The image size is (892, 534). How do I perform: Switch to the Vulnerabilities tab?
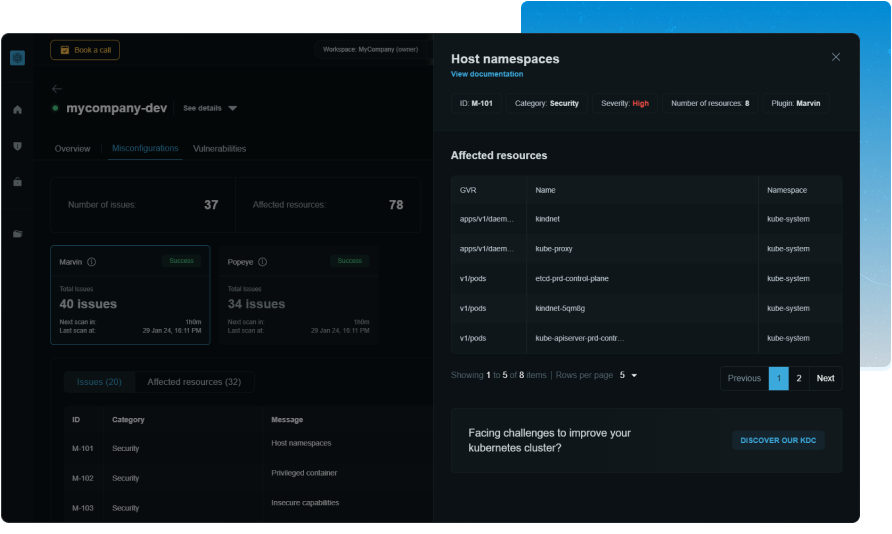pyautogui.click(x=219, y=149)
